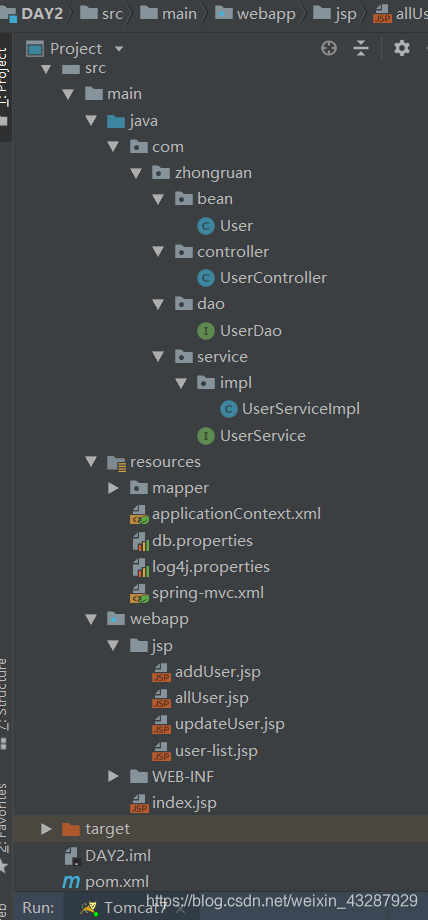Click the webapp web folder icon

(x=116, y=620)
